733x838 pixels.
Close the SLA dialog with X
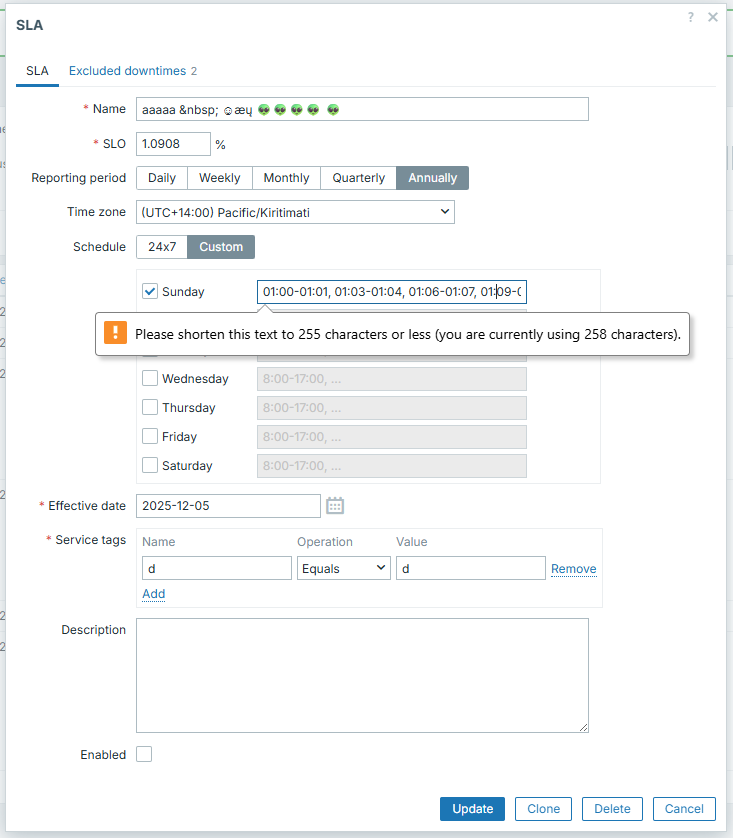pyautogui.click(x=713, y=18)
